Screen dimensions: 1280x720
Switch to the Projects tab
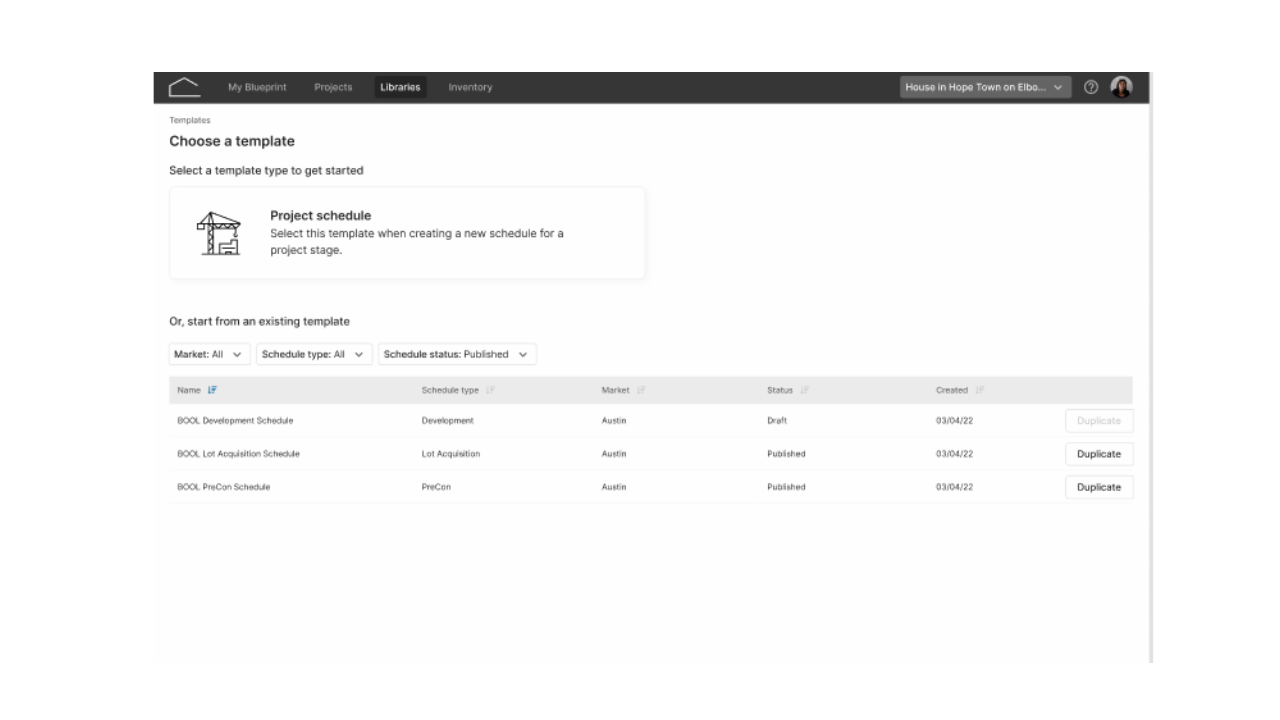333,87
